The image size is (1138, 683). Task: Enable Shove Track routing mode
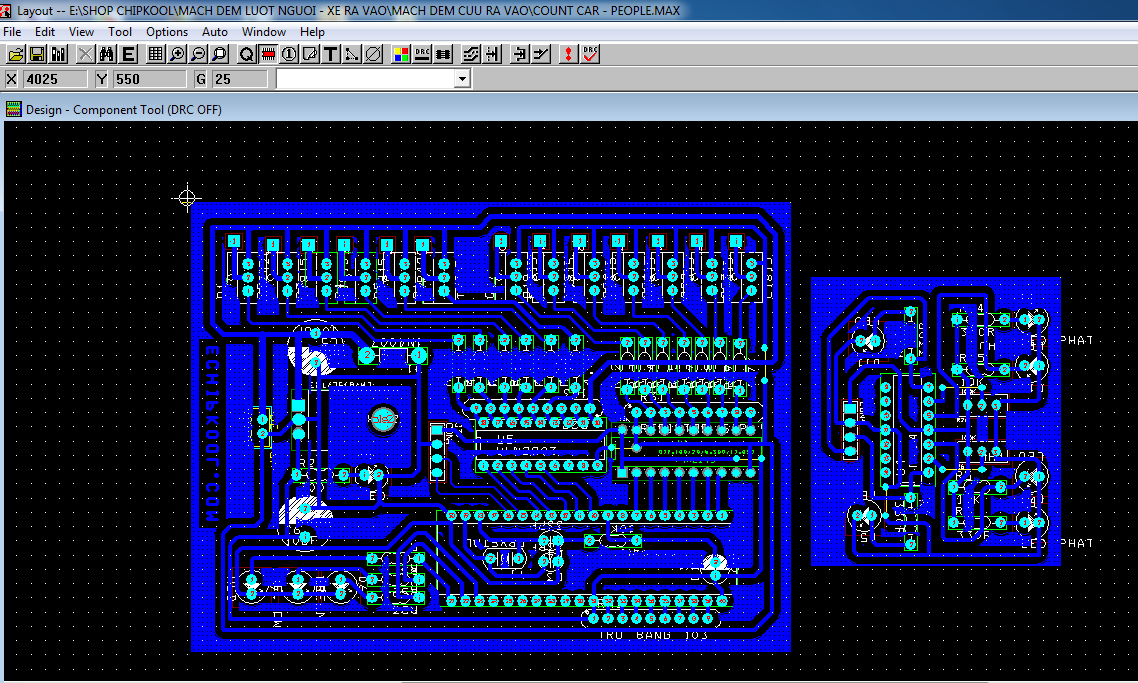470,54
